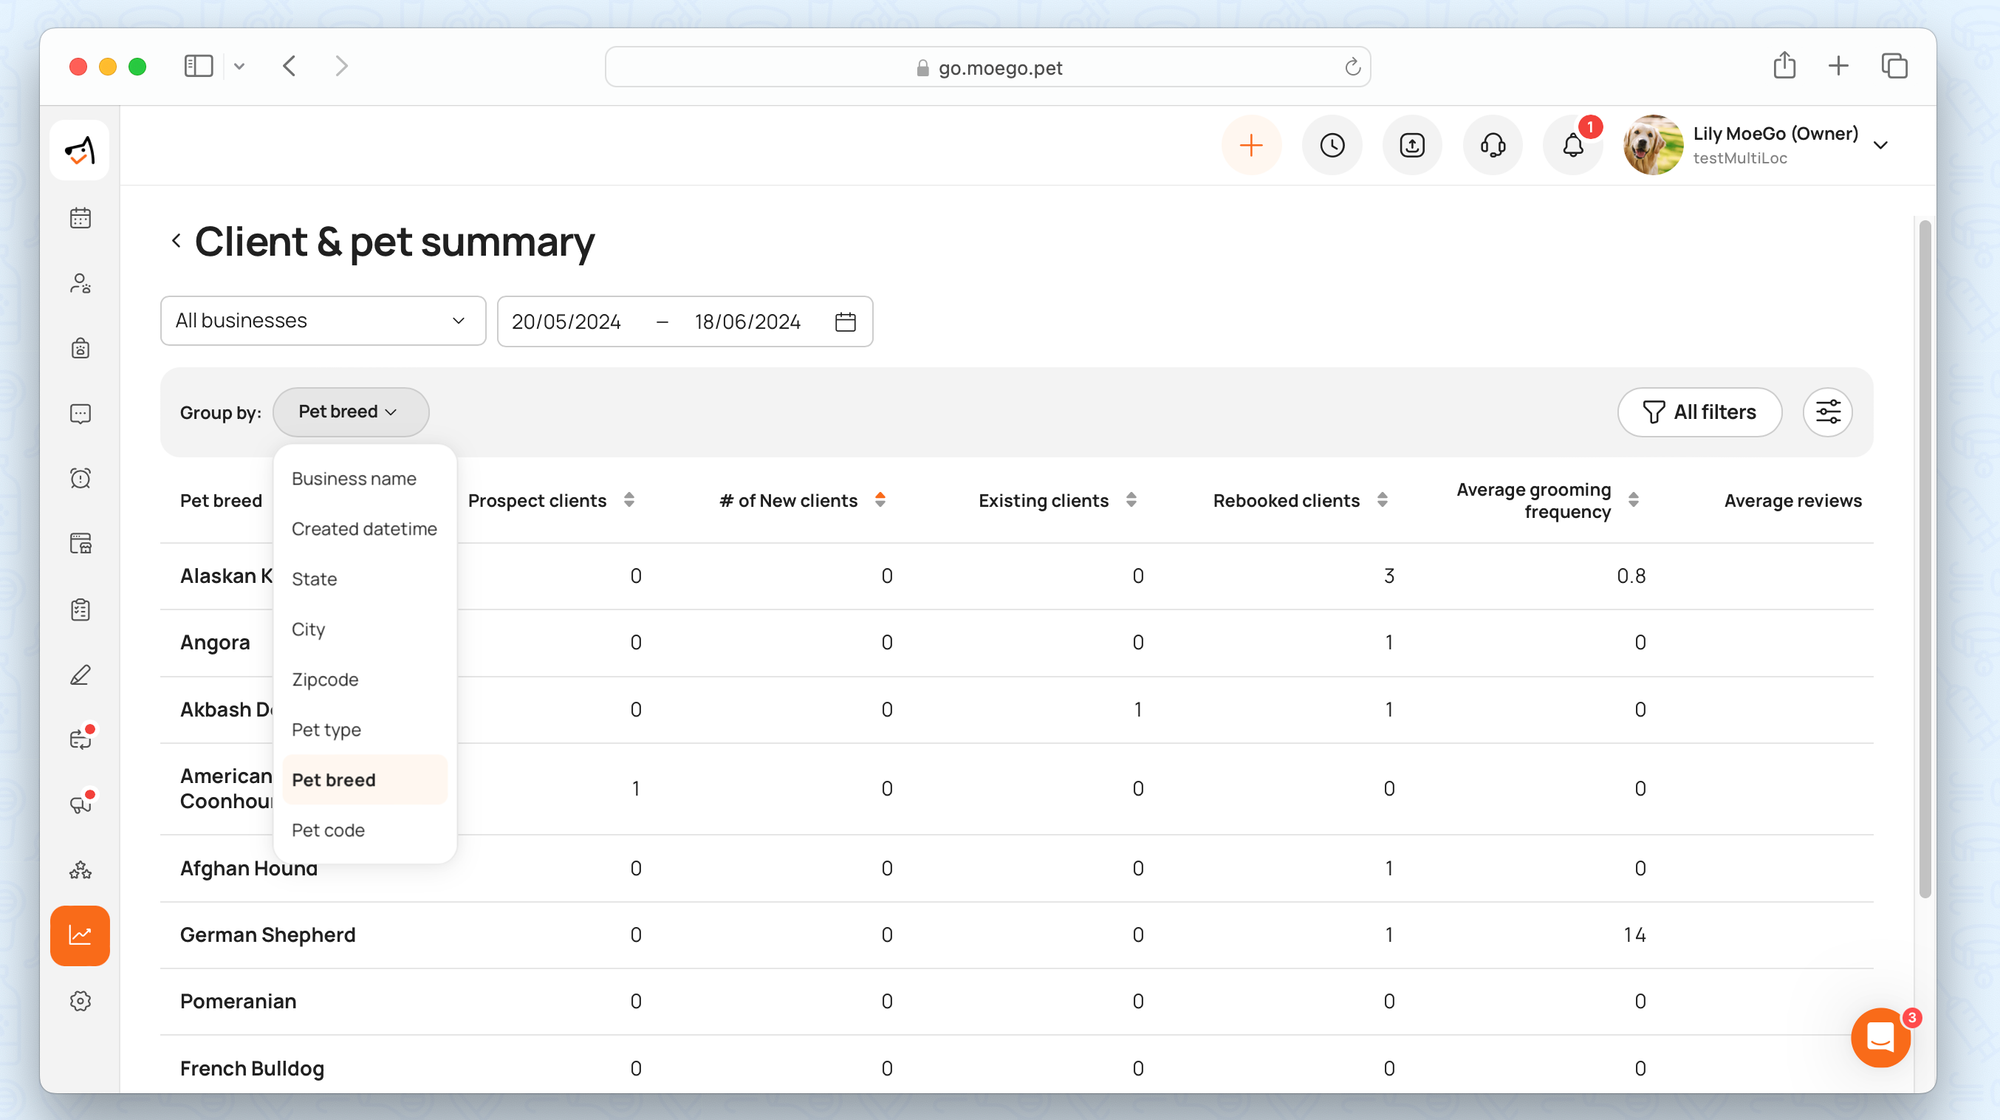Open the messages icon in sidebar
2000x1120 pixels.
coord(81,414)
